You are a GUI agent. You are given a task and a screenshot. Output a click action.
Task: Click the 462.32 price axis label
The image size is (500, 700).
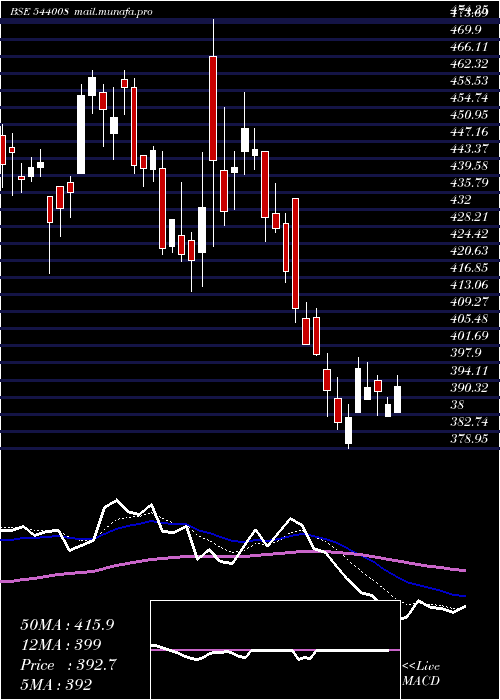pyautogui.click(x=469, y=64)
